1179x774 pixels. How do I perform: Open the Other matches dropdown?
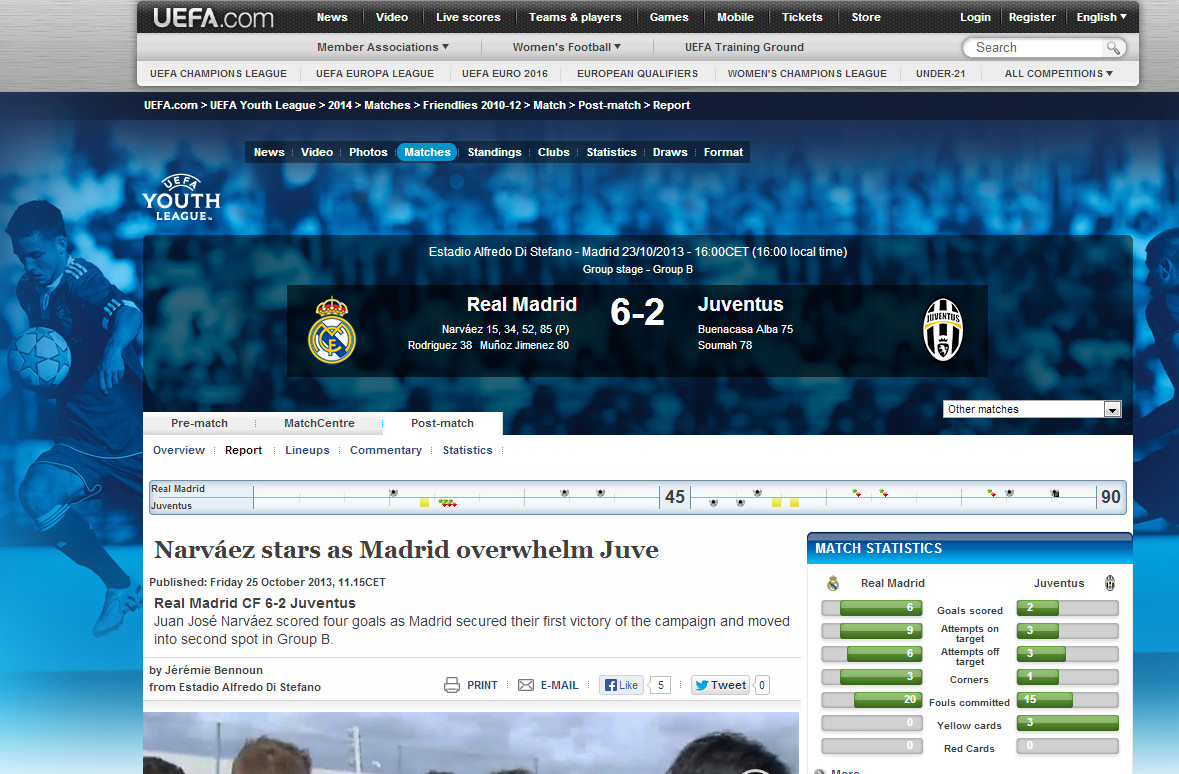[x=1032, y=409]
